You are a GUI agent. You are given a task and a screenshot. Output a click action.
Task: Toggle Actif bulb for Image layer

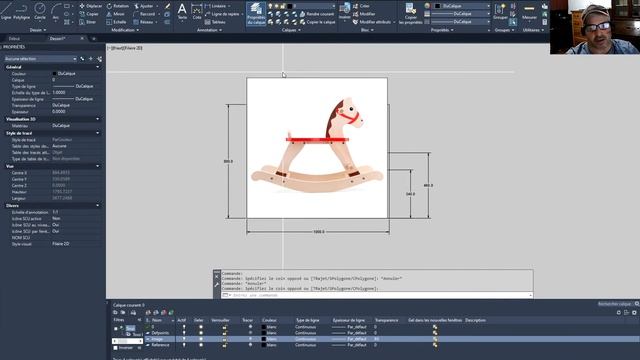pos(184,339)
